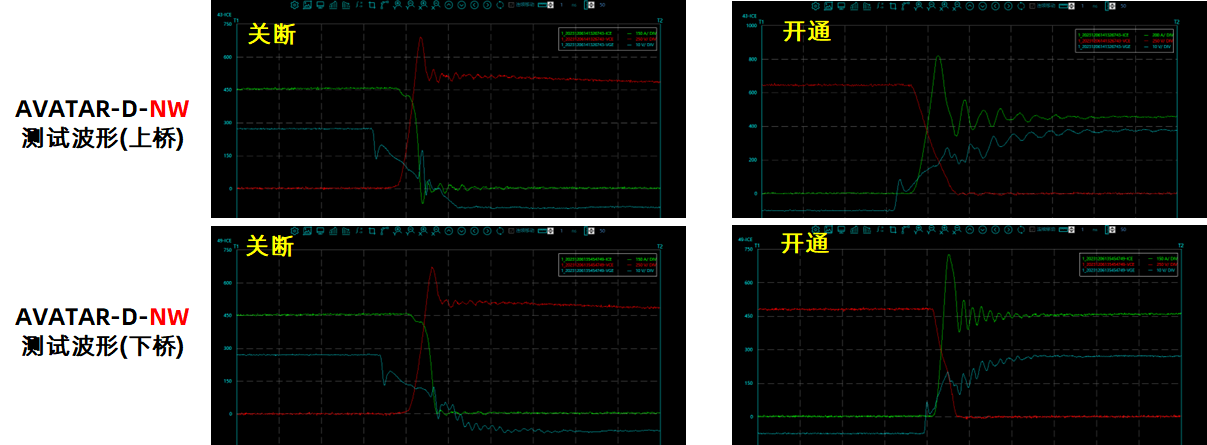Click T2 cursor marker in lower-bridge turn-on panel
Viewport: 1207px width, 445px height.
pyautogui.click(x=1180, y=245)
